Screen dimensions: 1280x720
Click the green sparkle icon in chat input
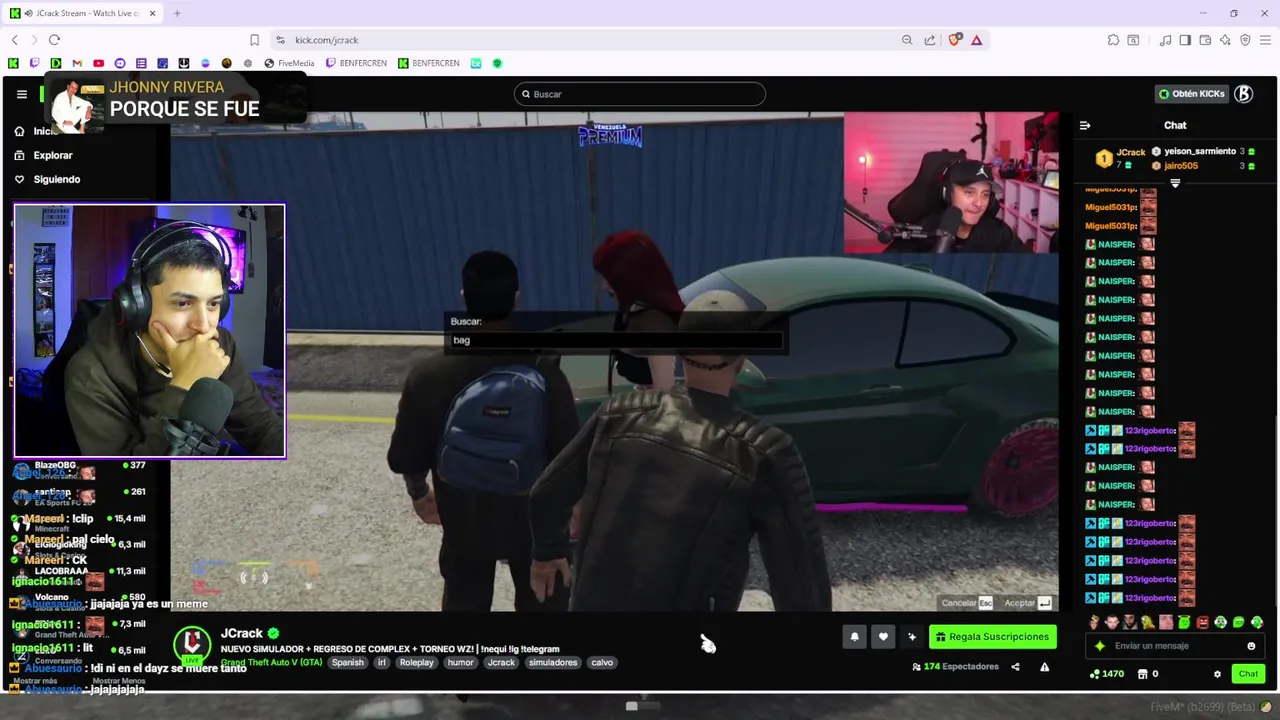click(1100, 646)
